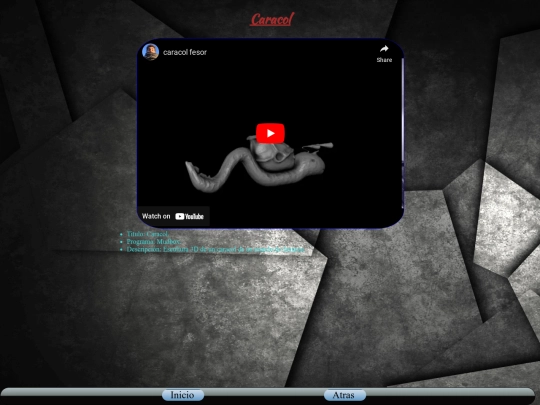Open the 'caracol fesor' video title link
The width and height of the screenshot is (540, 405).
point(185,52)
